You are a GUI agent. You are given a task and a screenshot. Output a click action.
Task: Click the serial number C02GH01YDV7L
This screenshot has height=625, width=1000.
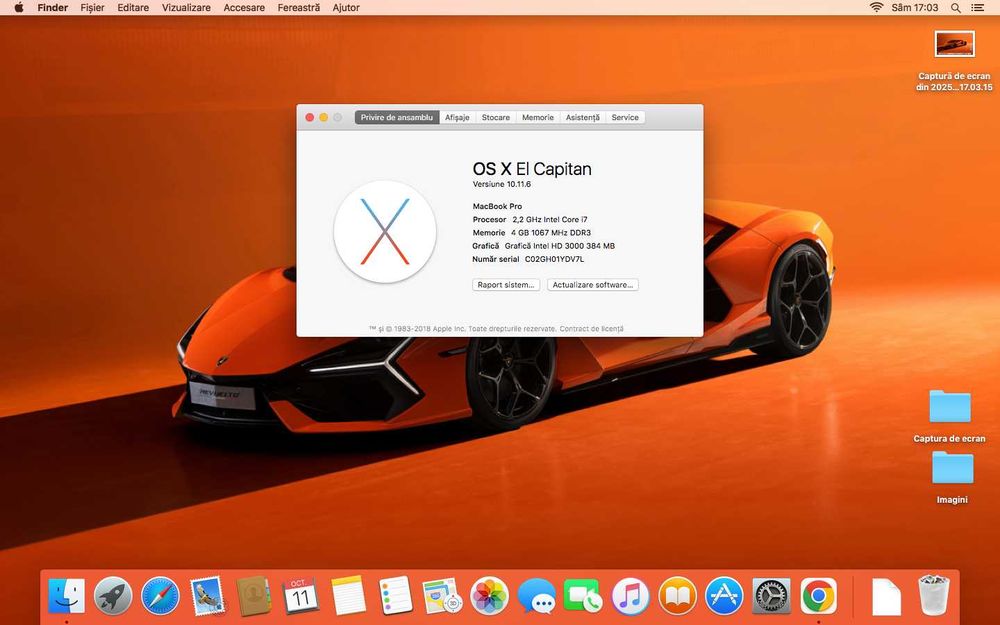point(554,259)
